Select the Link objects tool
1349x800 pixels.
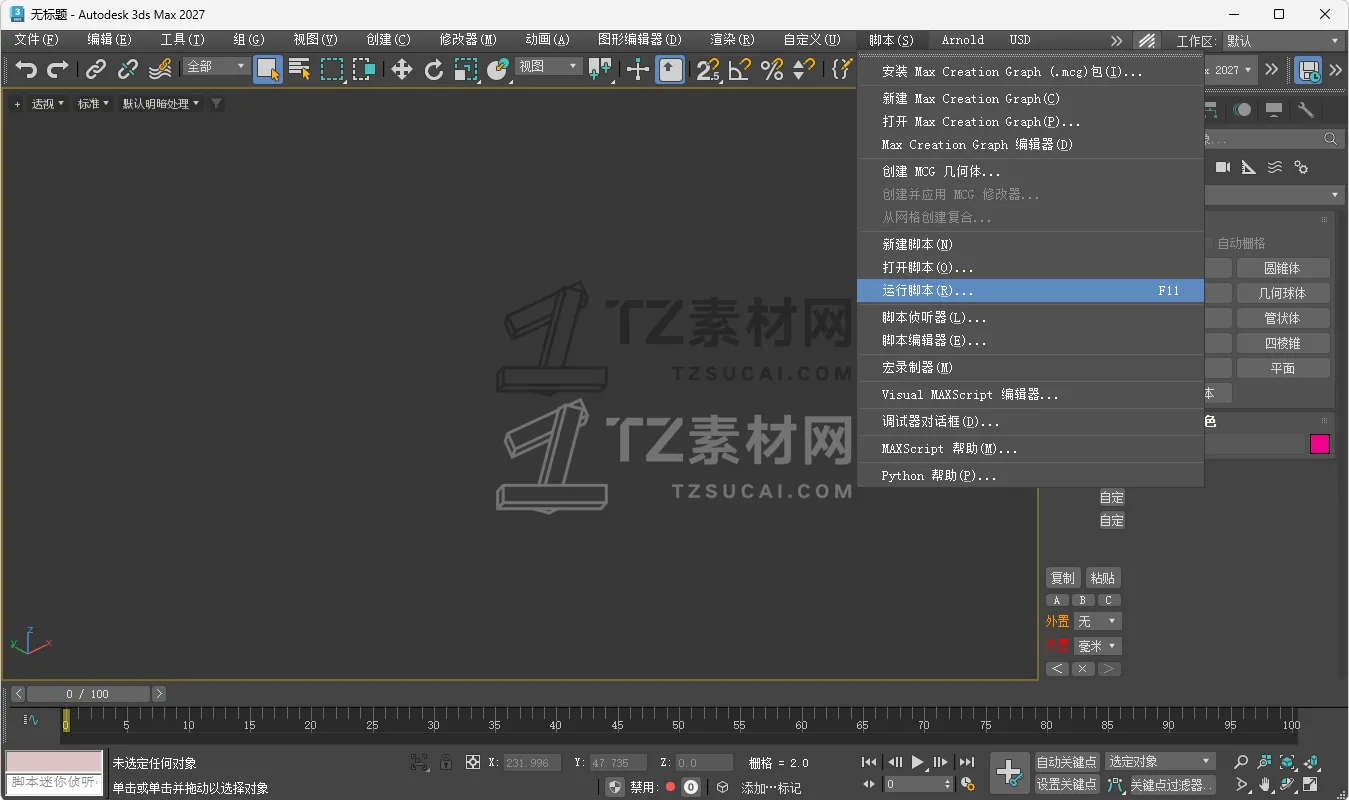click(x=96, y=69)
